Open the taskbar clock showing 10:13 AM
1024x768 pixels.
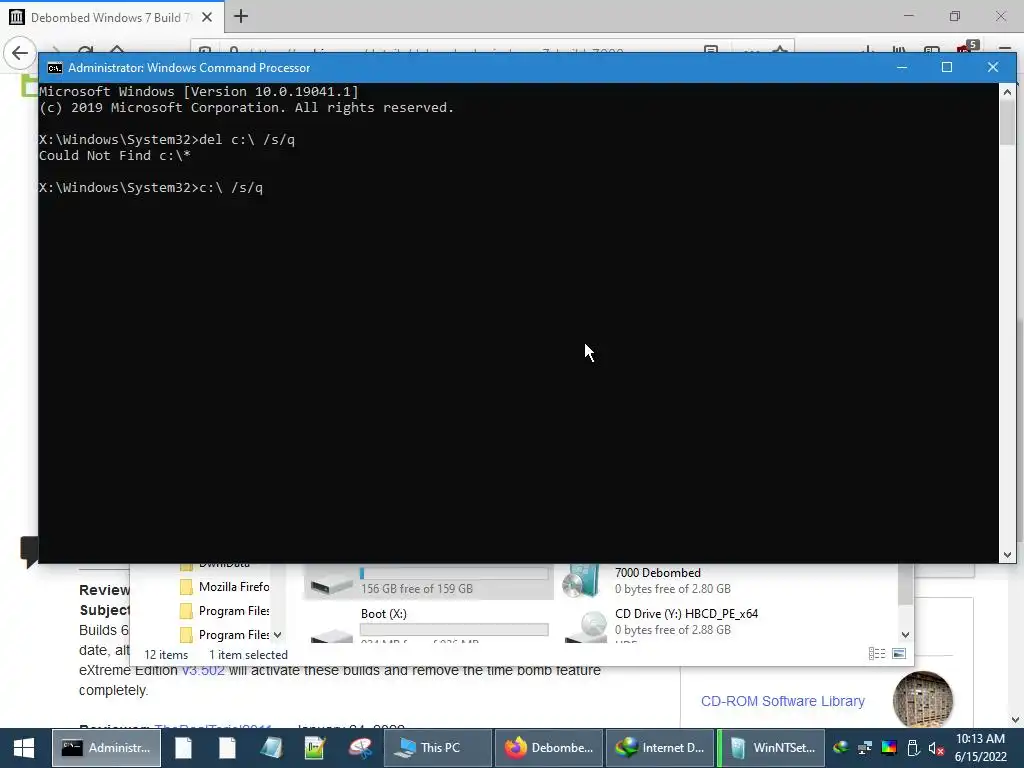[980, 748]
